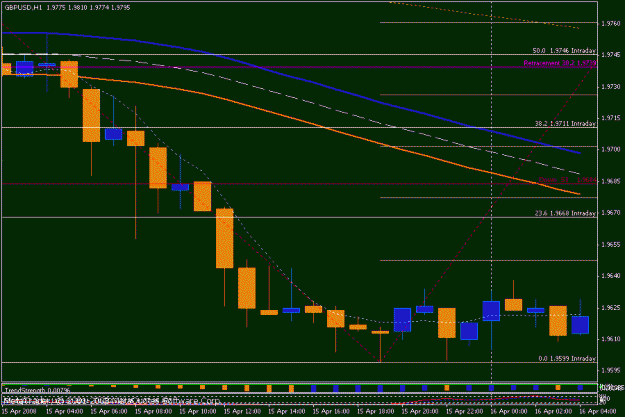The height and width of the screenshot is (417, 625).
Task: Select the '50.0 1.9746 Intraday' Fibonacci label
Action: (564, 51)
